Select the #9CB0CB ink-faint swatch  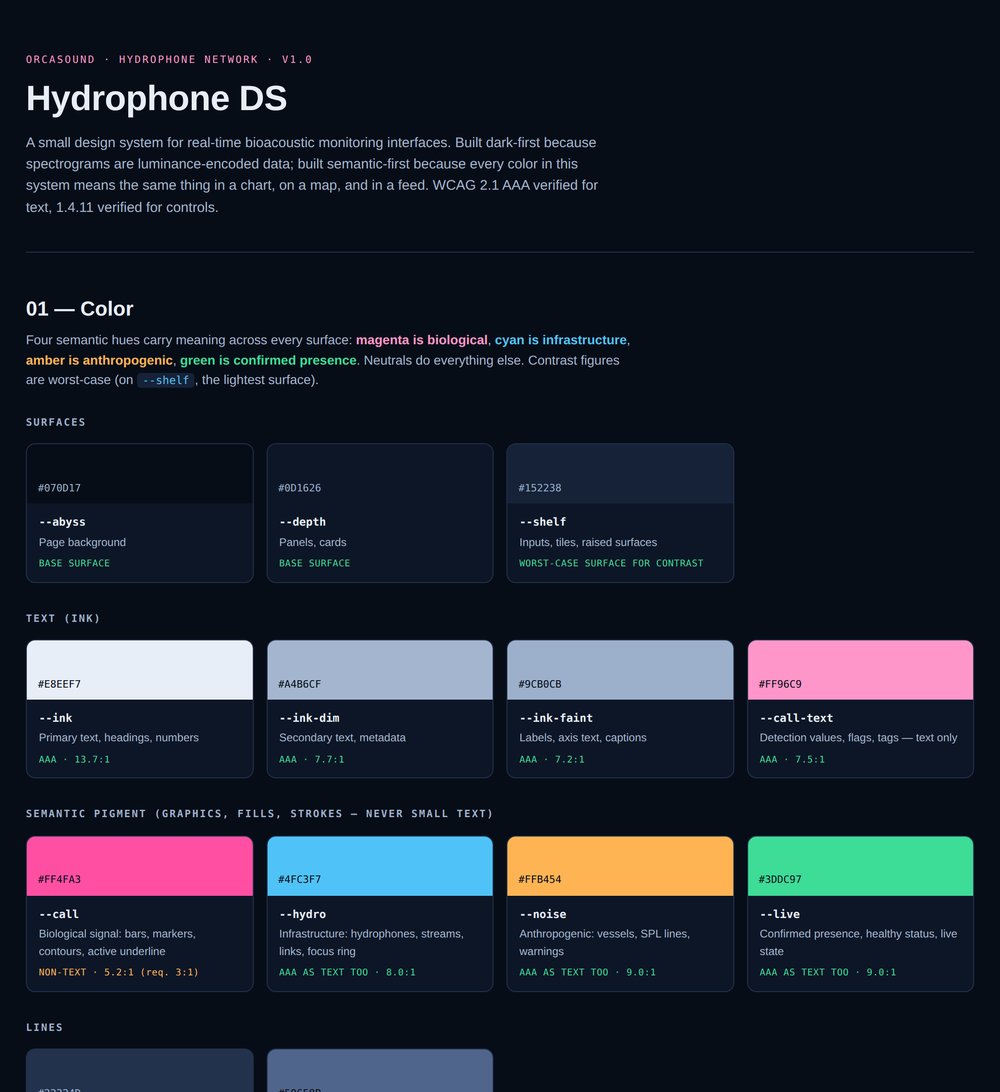pyautogui.click(x=620, y=670)
